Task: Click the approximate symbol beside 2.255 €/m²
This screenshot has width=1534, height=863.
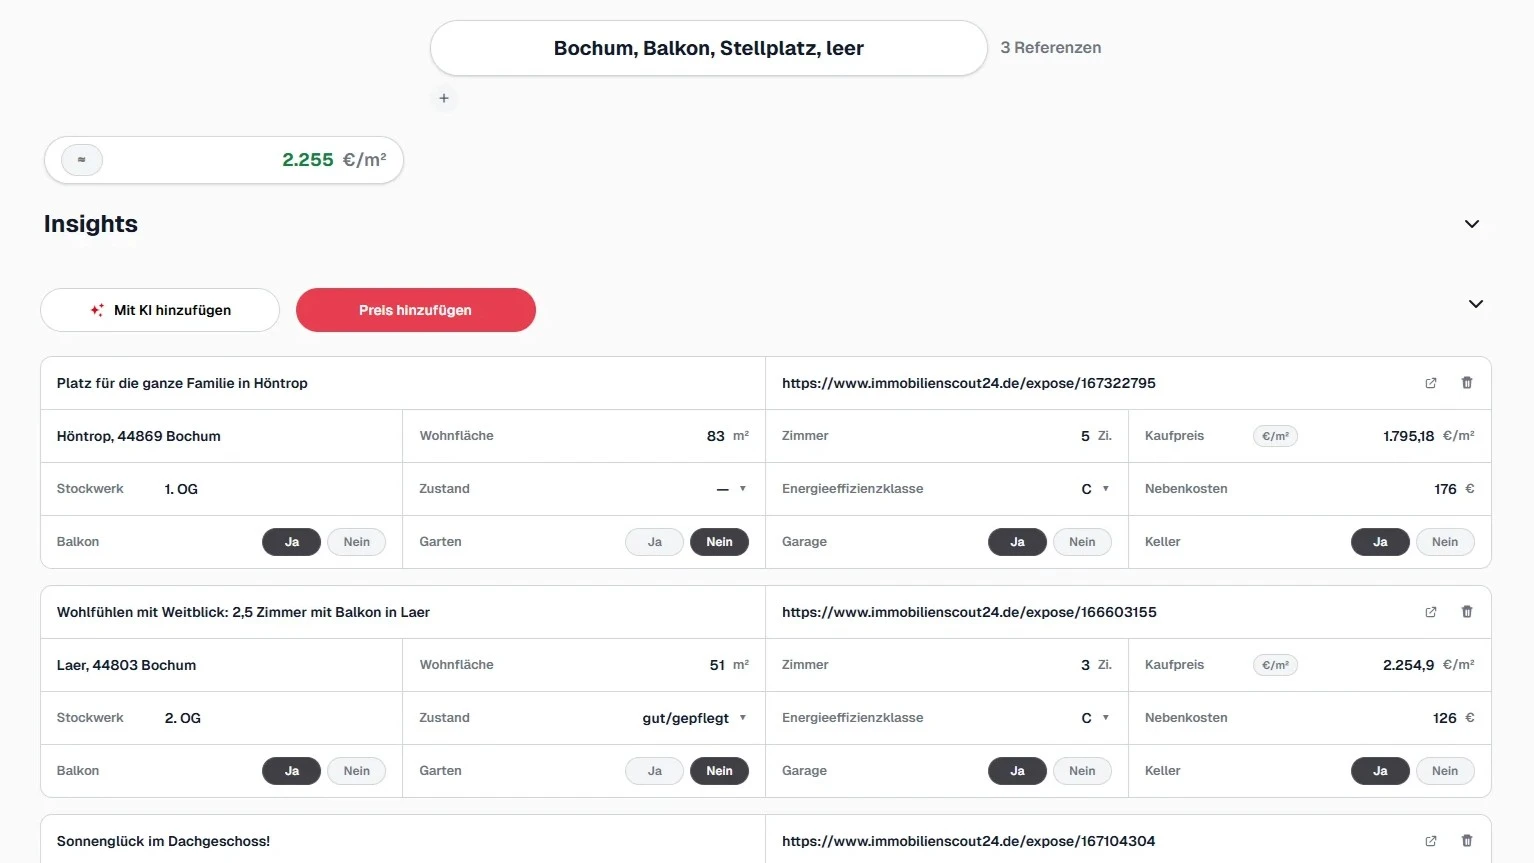Action: (82, 160)
